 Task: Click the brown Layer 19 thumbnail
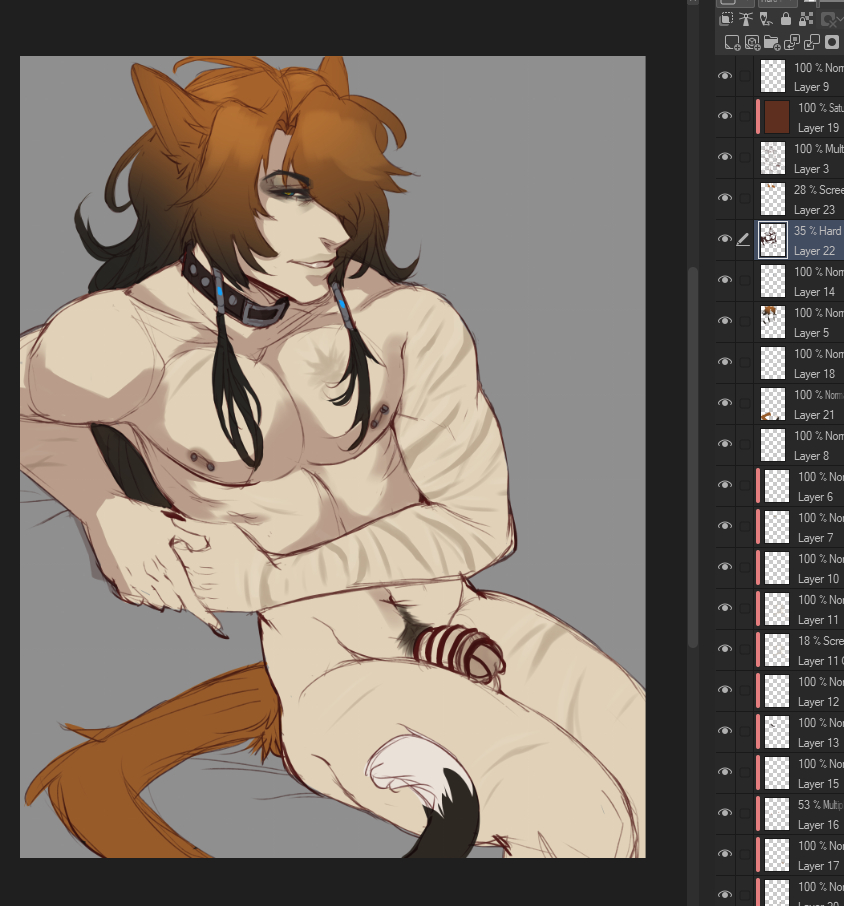776,117
